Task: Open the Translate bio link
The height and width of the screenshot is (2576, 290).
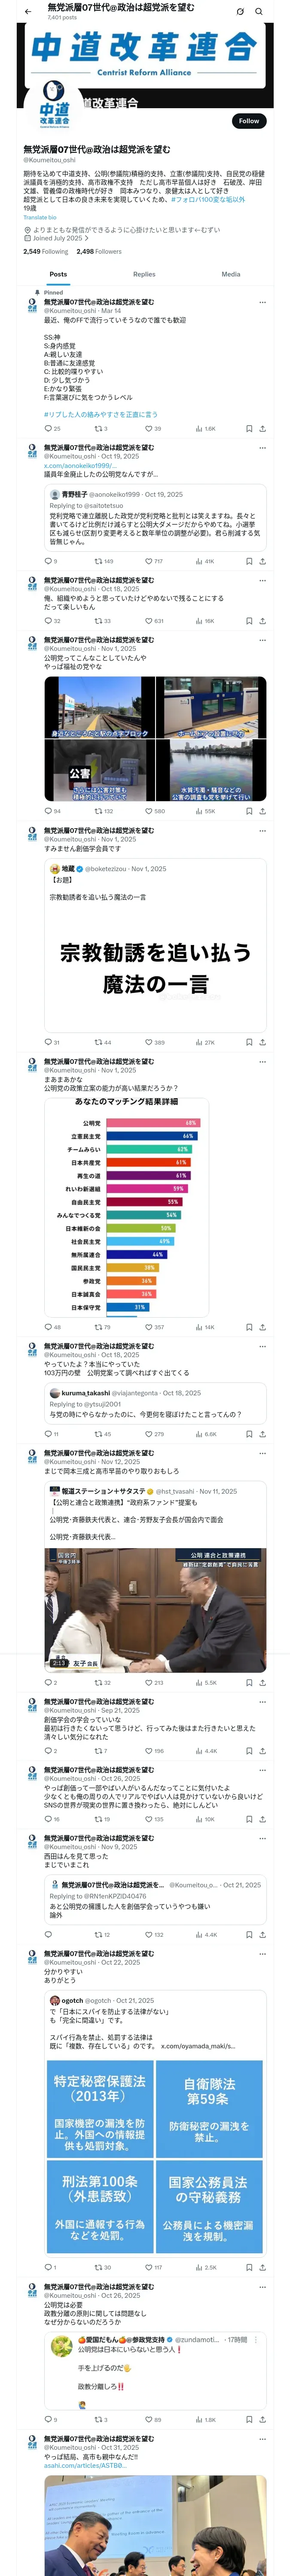Action: [40, 217]
